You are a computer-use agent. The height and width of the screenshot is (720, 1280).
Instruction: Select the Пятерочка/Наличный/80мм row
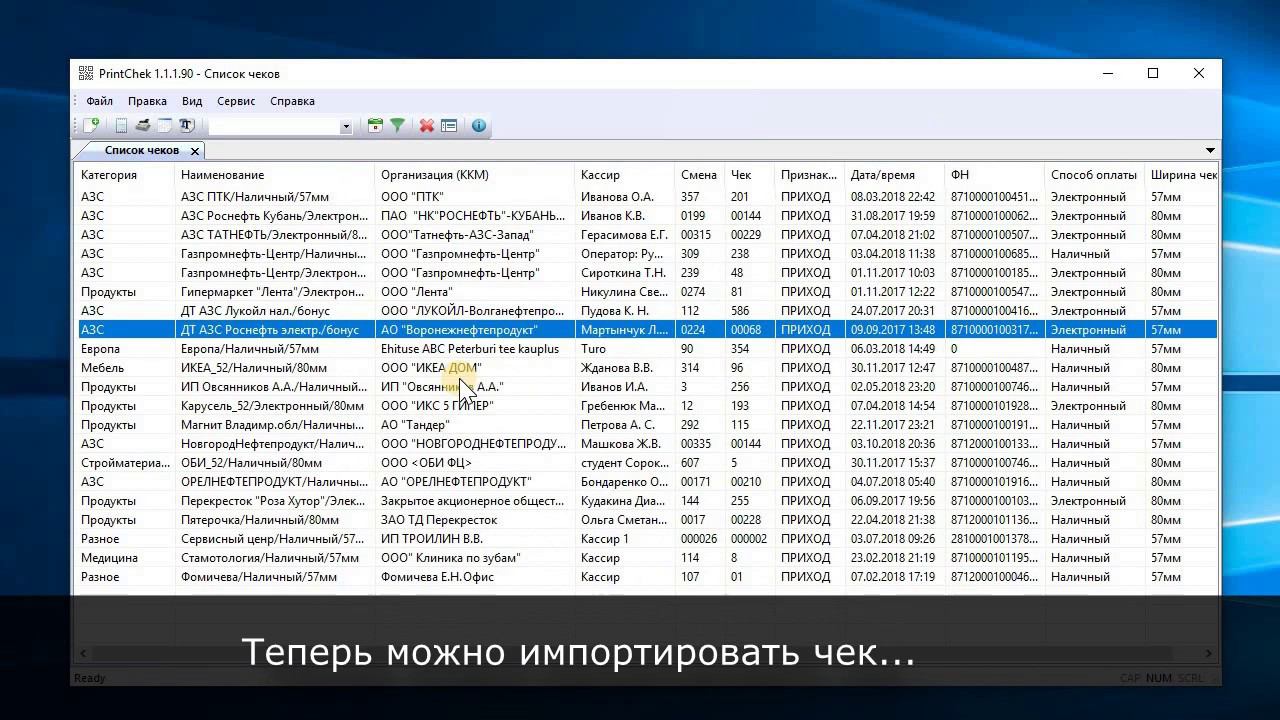coord(646,520)
